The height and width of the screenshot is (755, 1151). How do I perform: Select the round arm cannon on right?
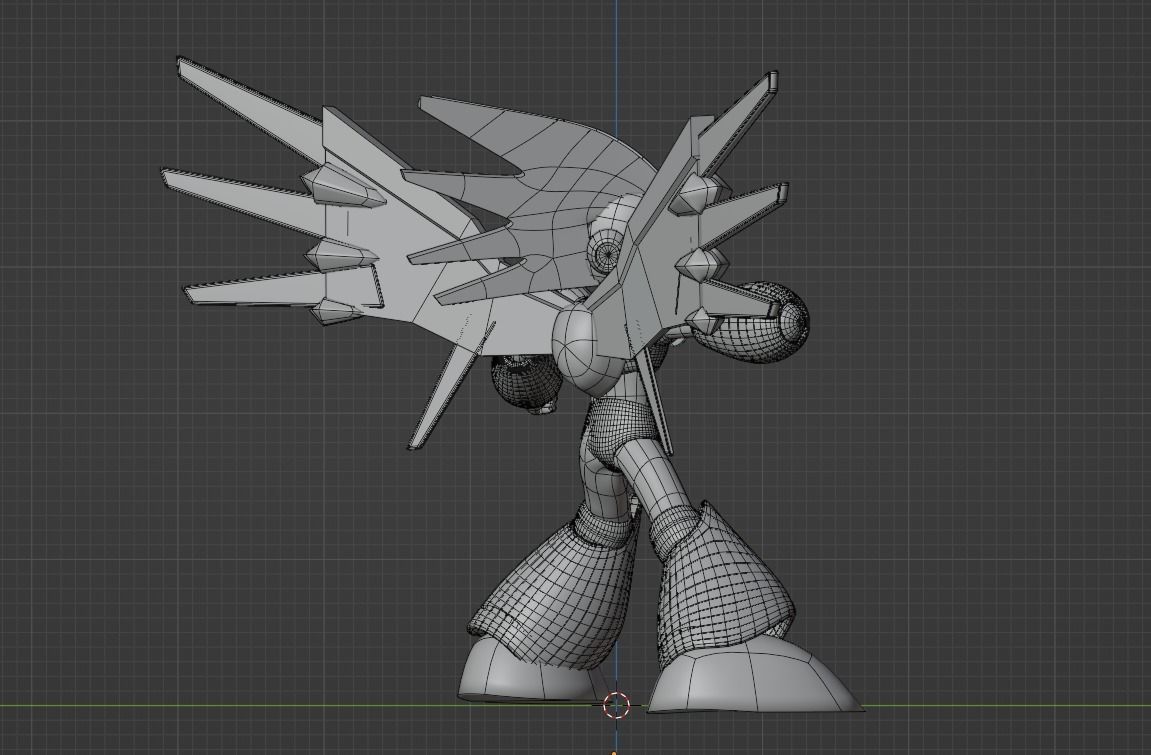tap(752, 323)
